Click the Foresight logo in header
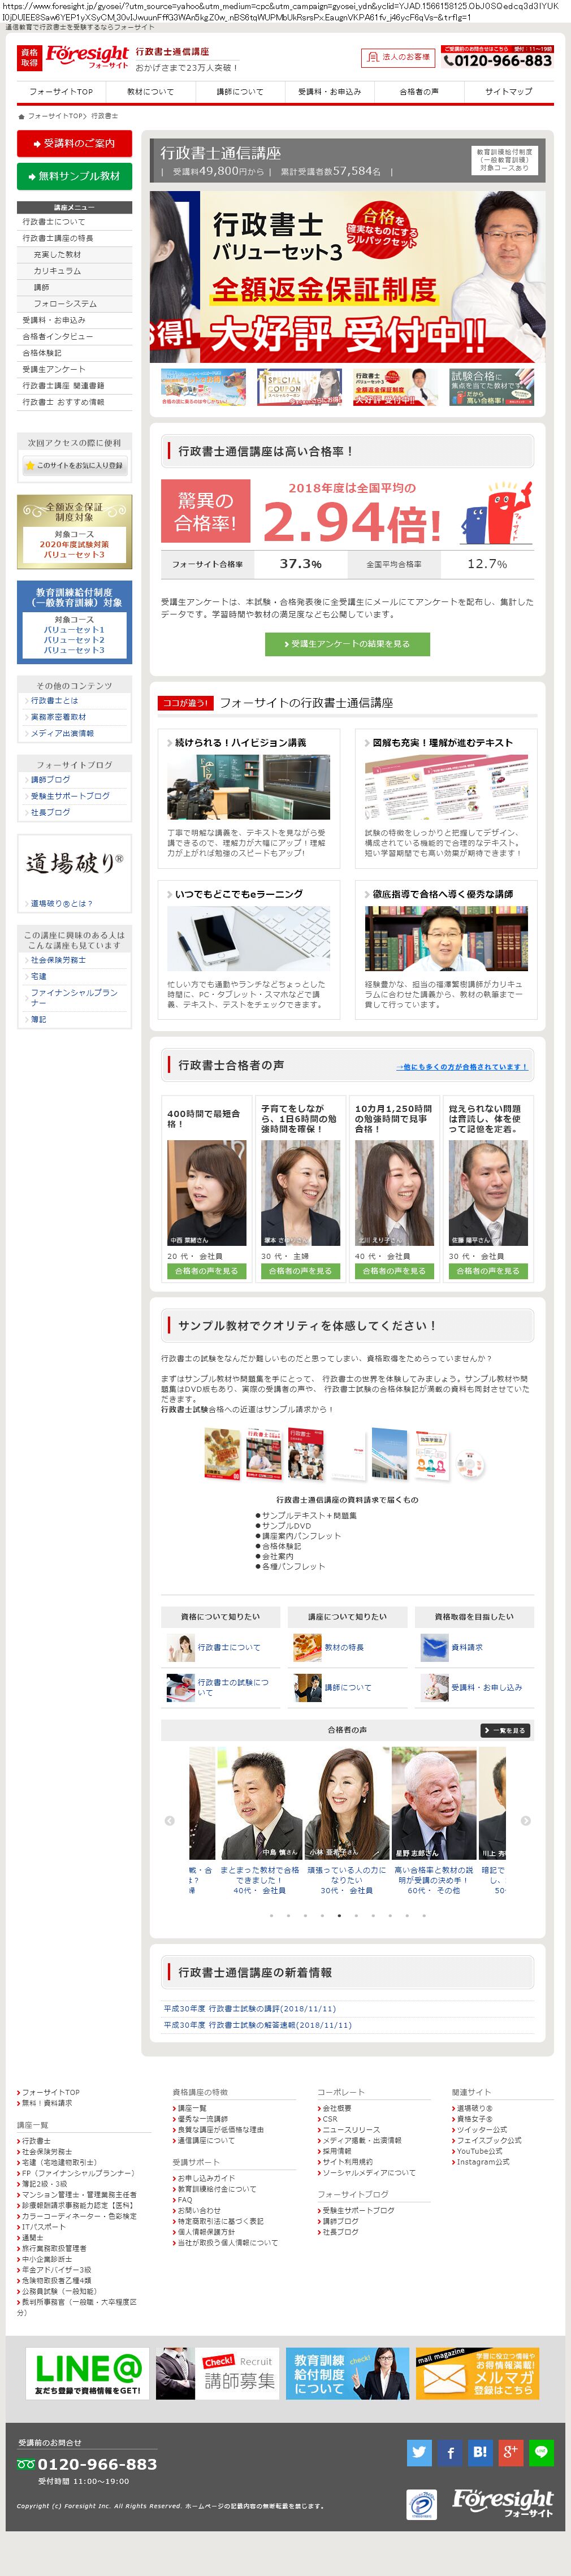Screen dimensions: 571x2576 [x=74, y=57]
